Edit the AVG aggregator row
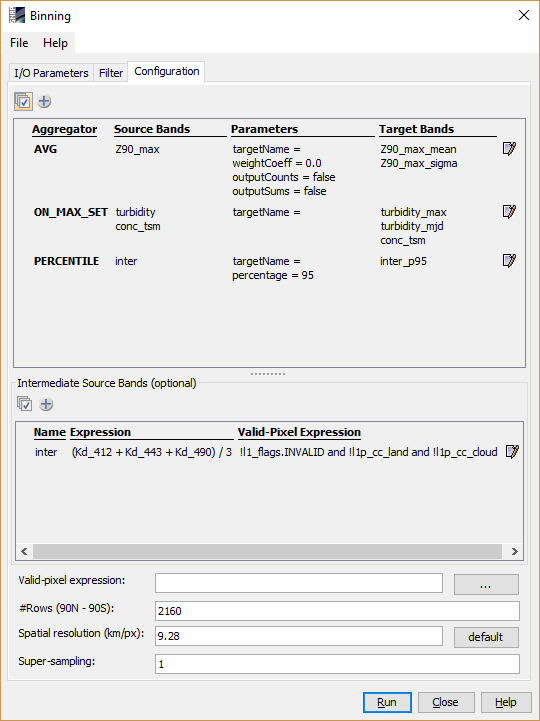Image resolution: width=540 pixels, height=721 pixels. click(x=509, y=149)
